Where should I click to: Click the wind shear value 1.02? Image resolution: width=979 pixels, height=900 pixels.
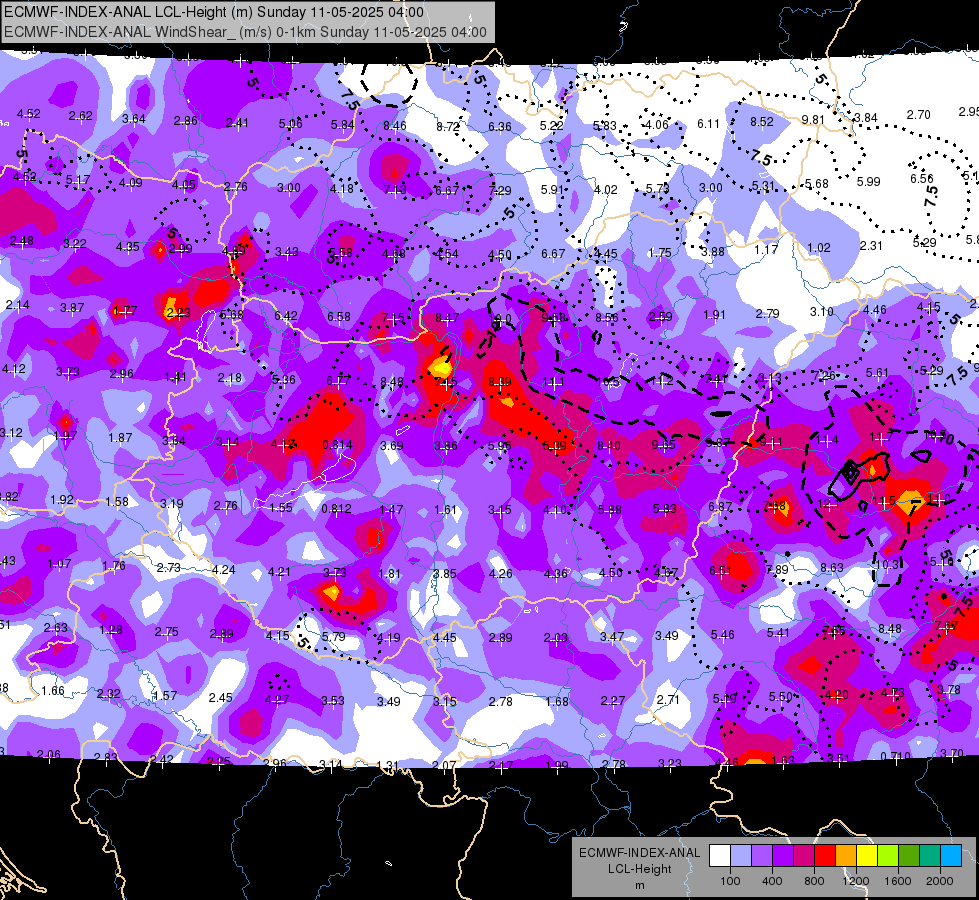pyautogui.click(x=819, y=247)
